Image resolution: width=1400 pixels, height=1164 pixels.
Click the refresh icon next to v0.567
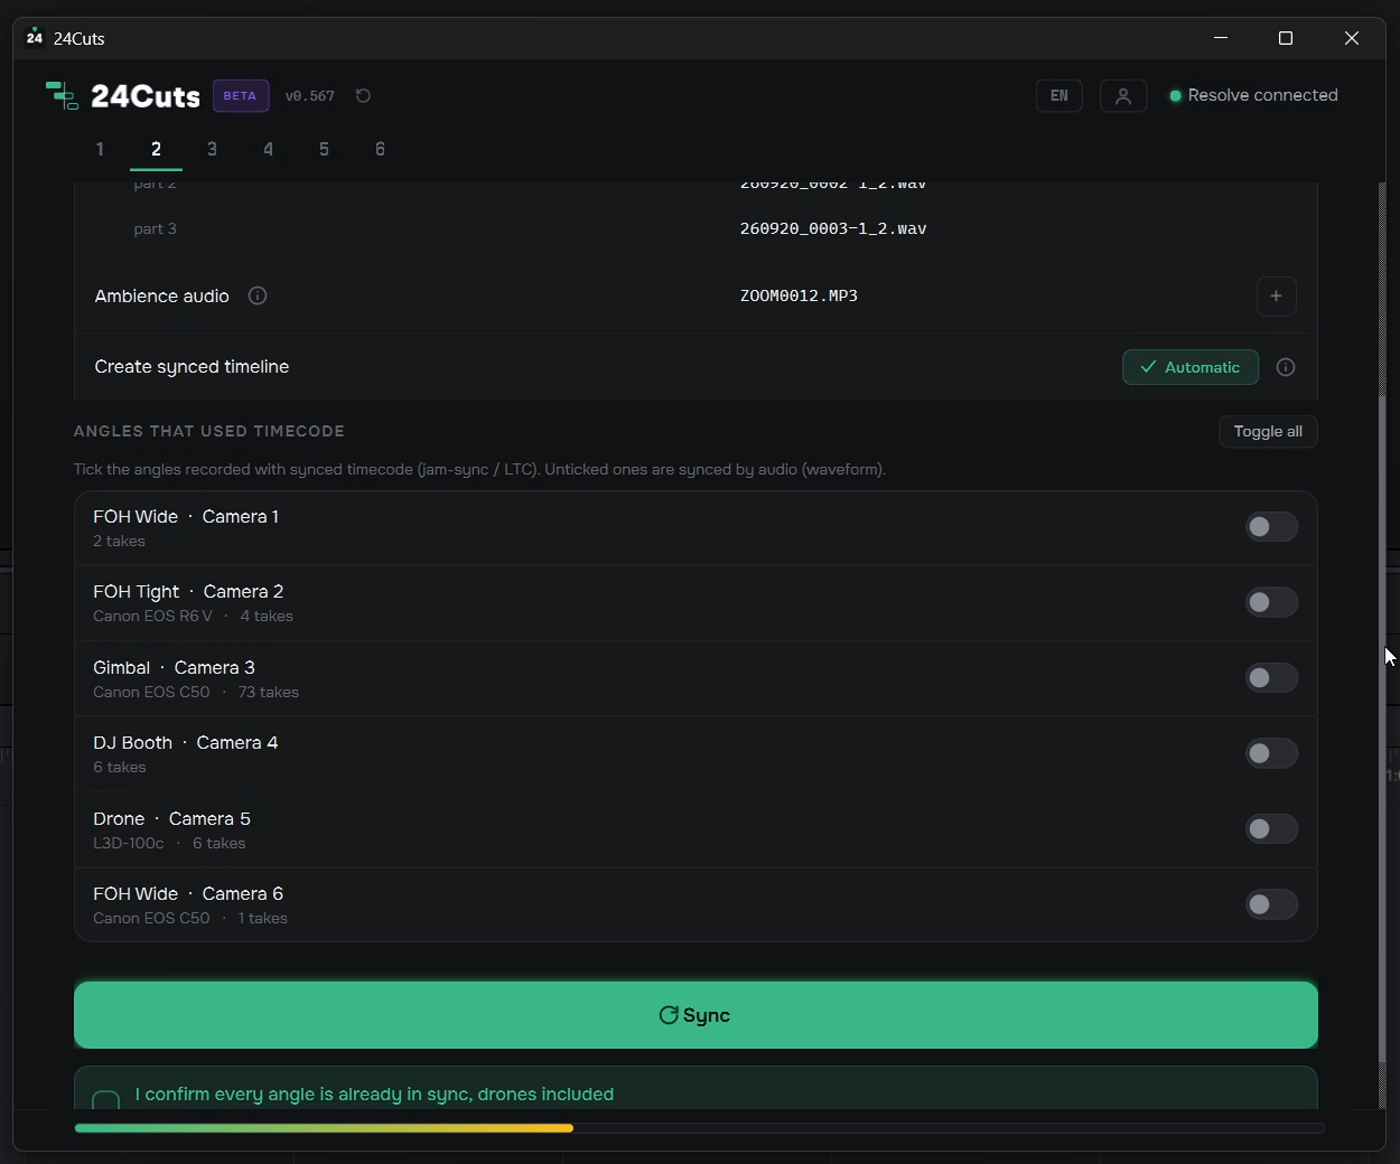363,96
